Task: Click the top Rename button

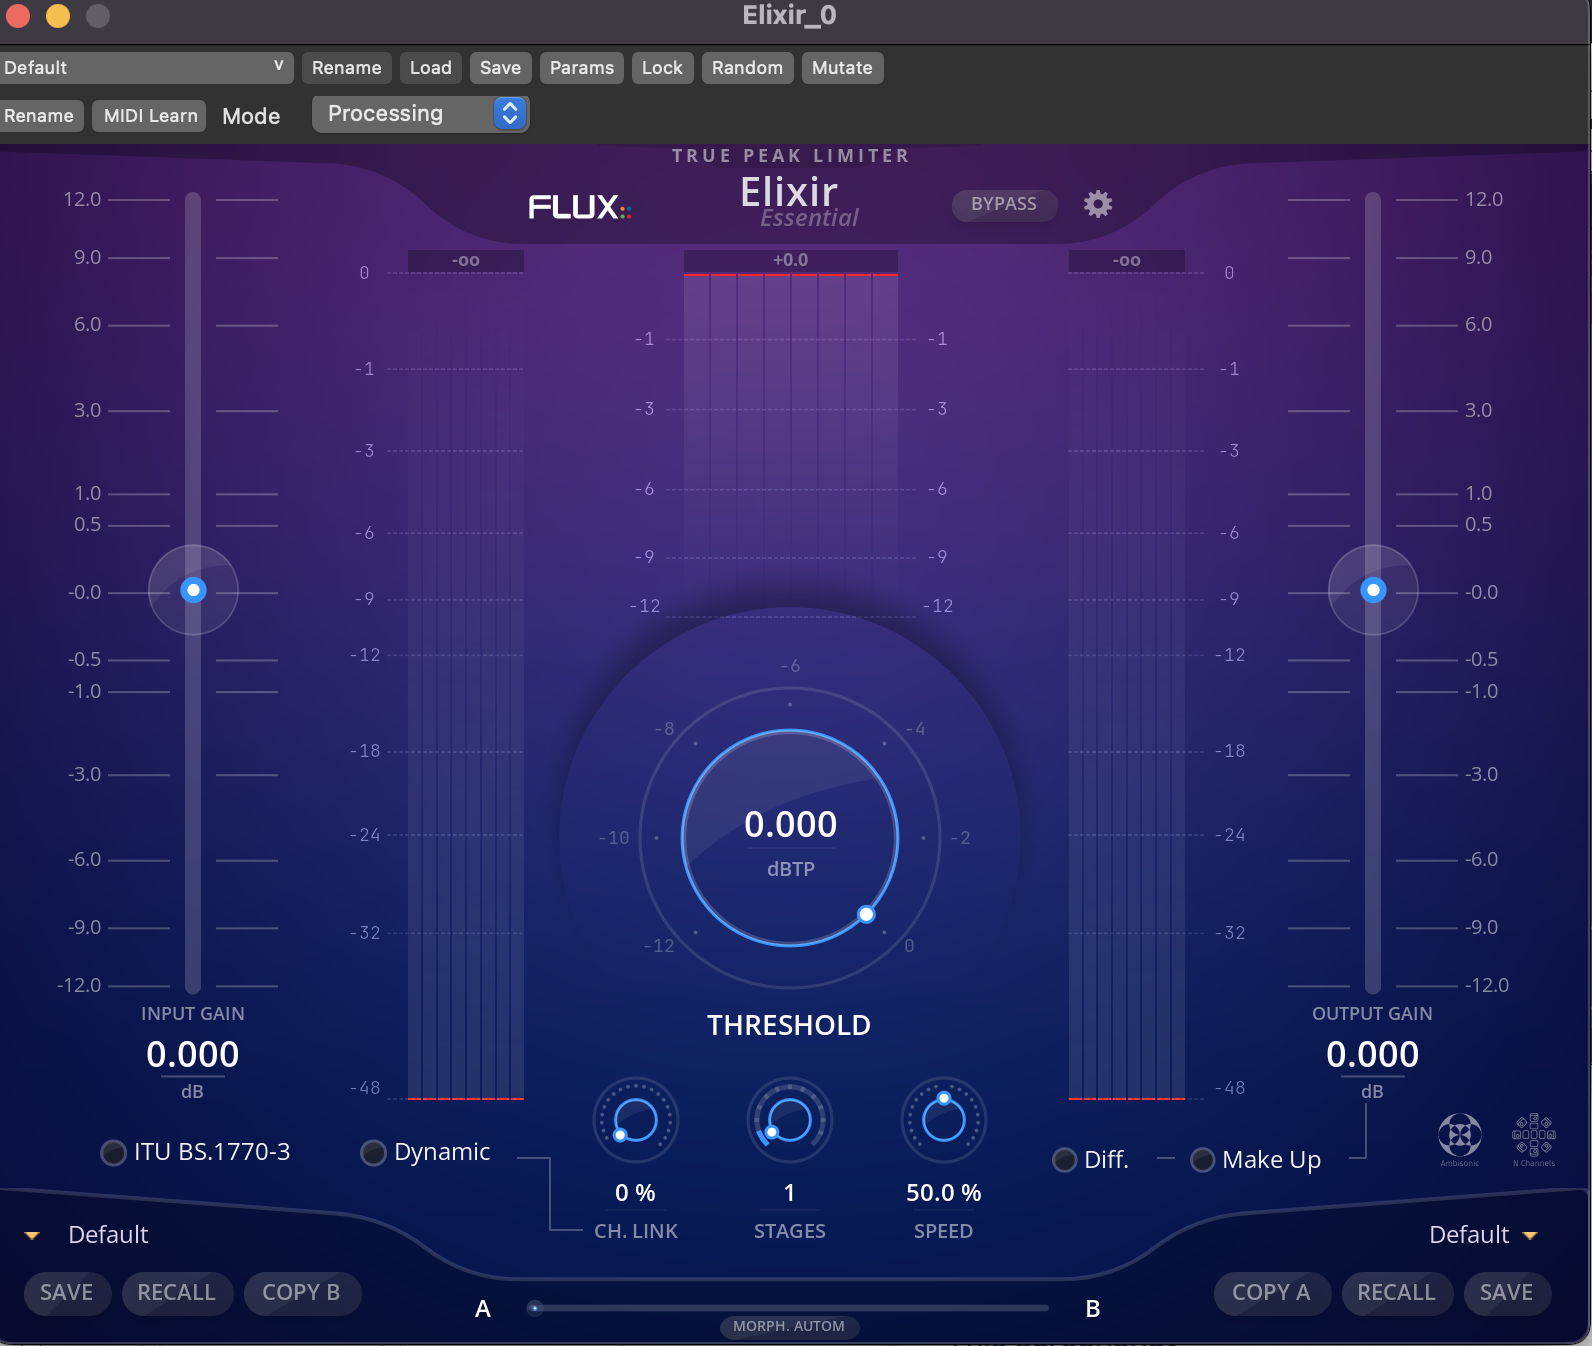Action: click(x=346, y=68)
